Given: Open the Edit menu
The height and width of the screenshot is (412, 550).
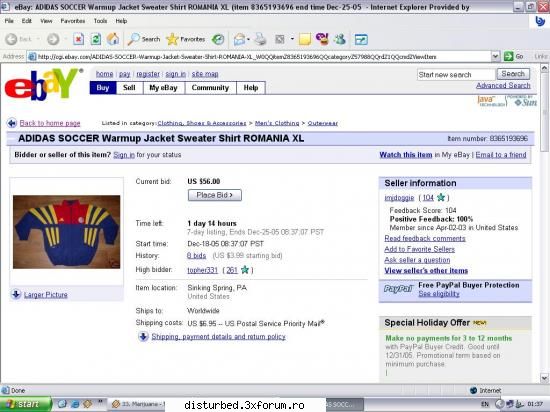Looking at the screenshot, I should [x=27, y=21].
